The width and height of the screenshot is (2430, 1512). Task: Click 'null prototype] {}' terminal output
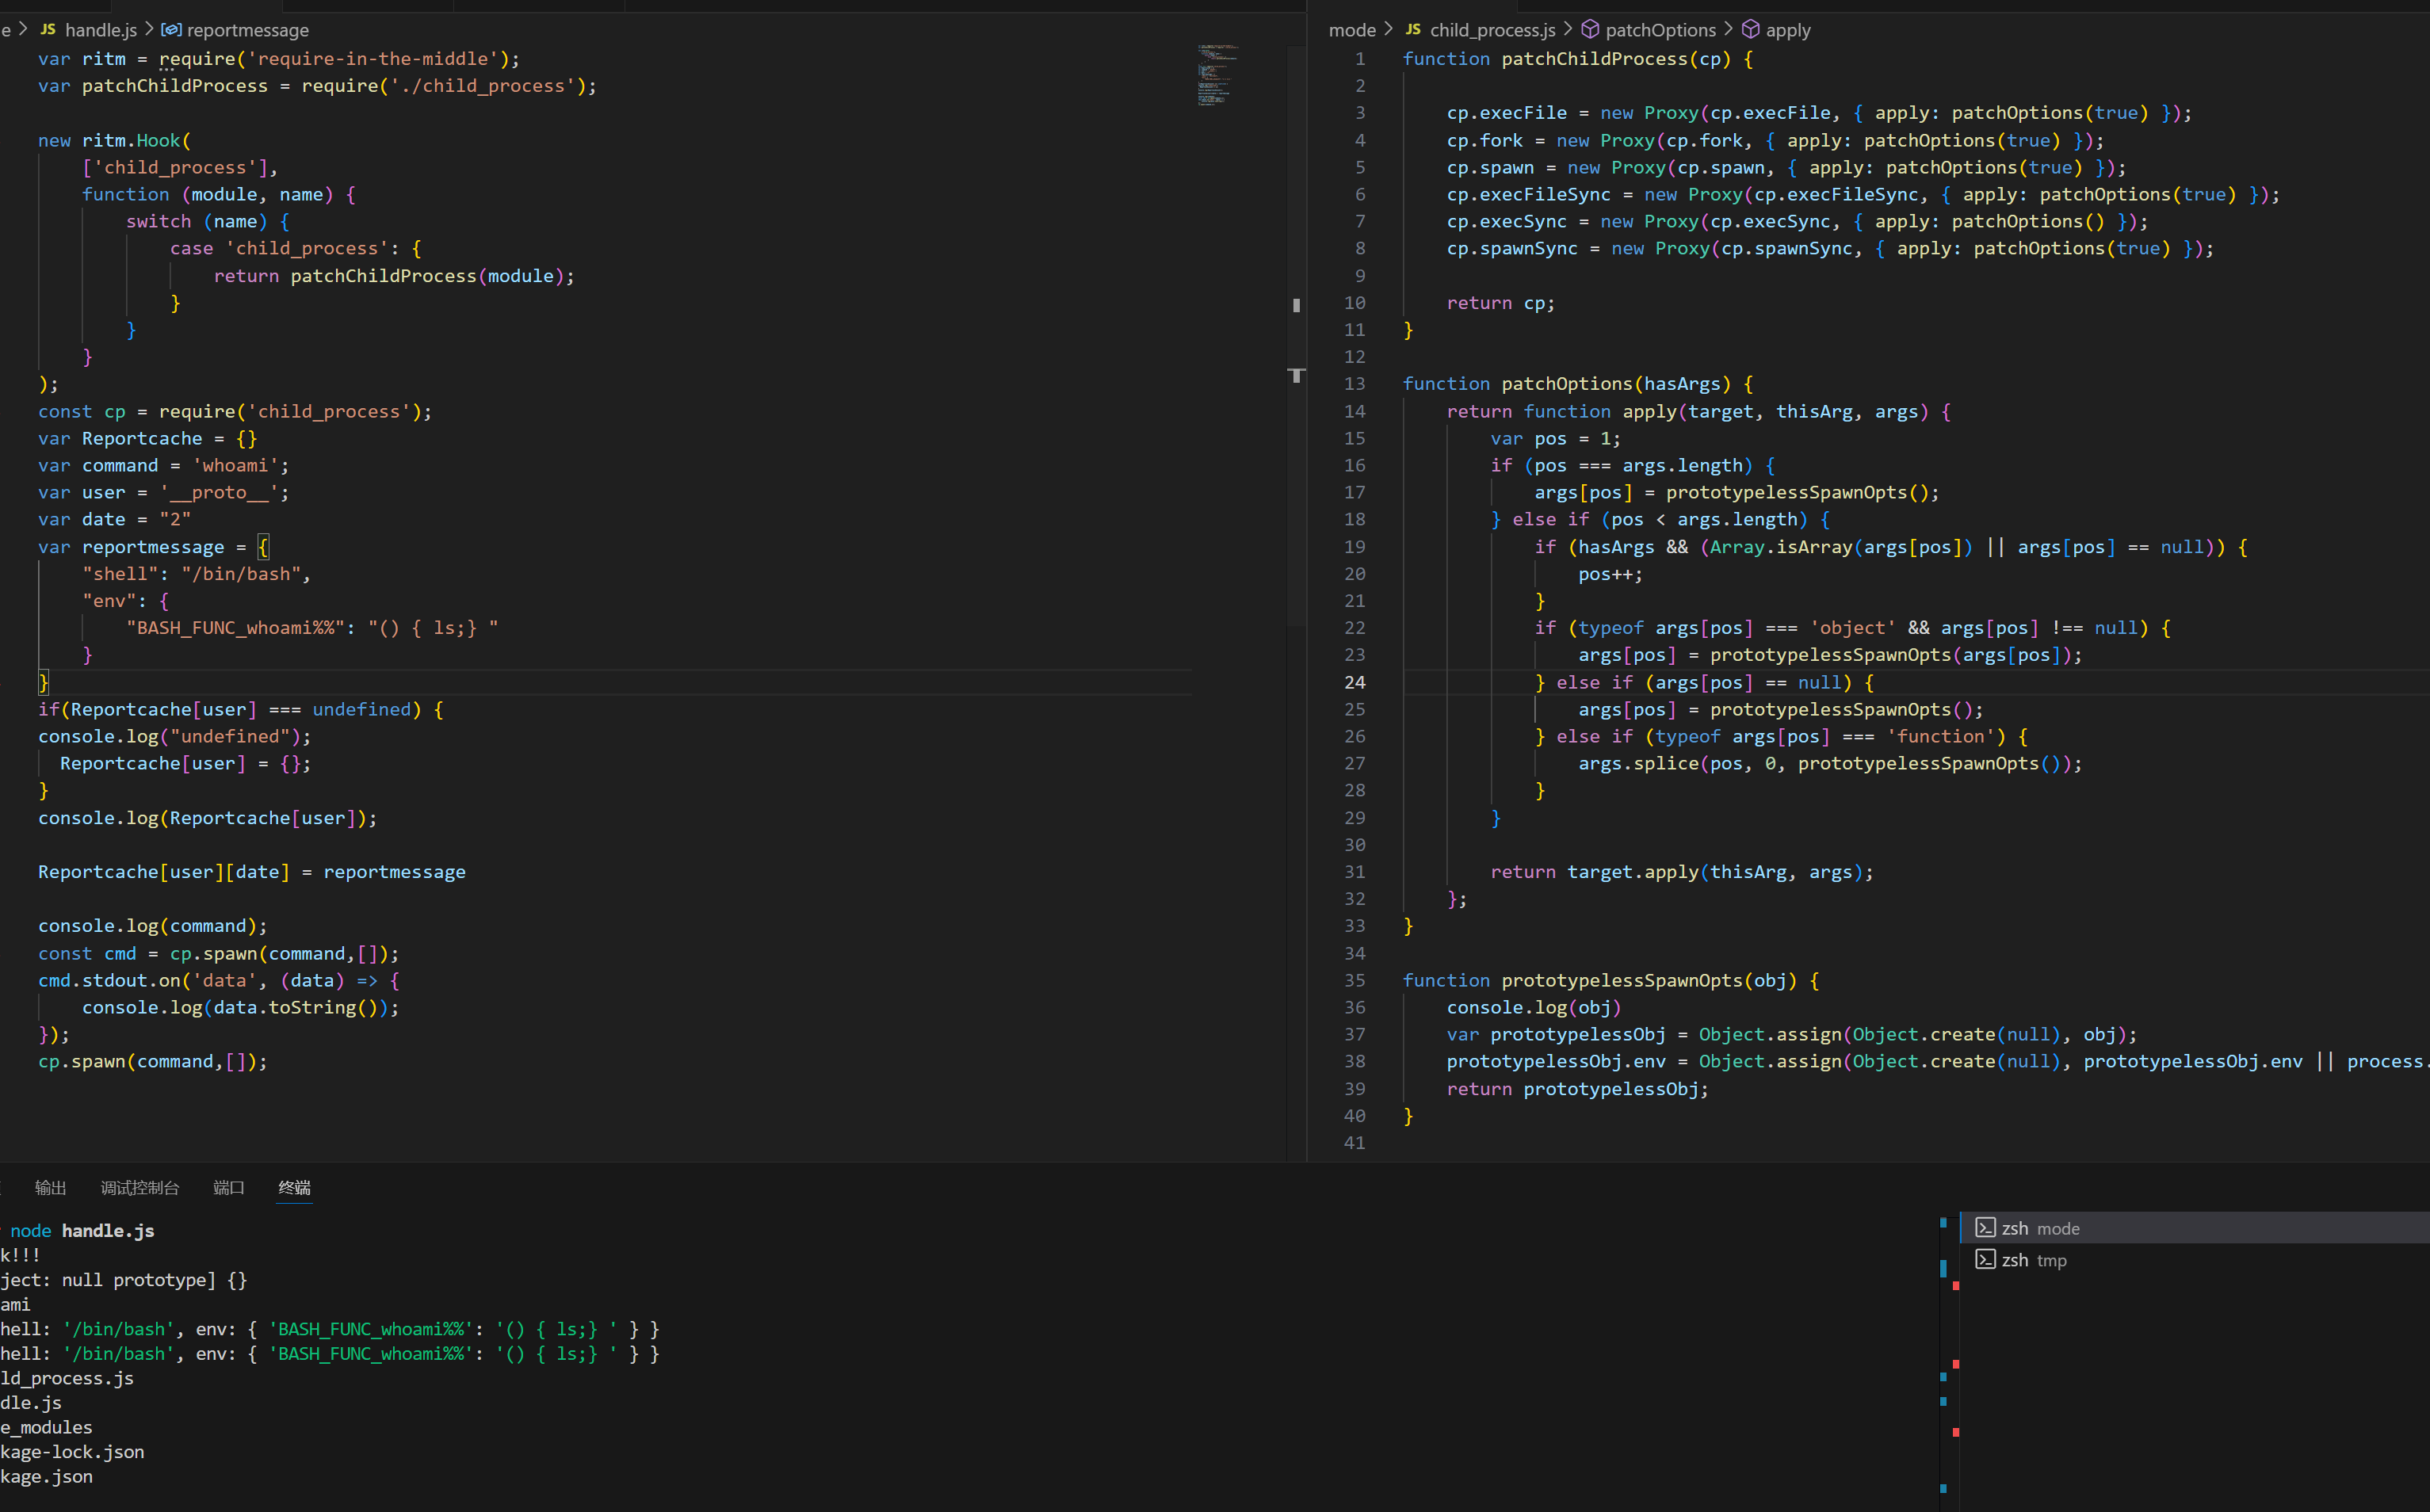click(155, 1280)
